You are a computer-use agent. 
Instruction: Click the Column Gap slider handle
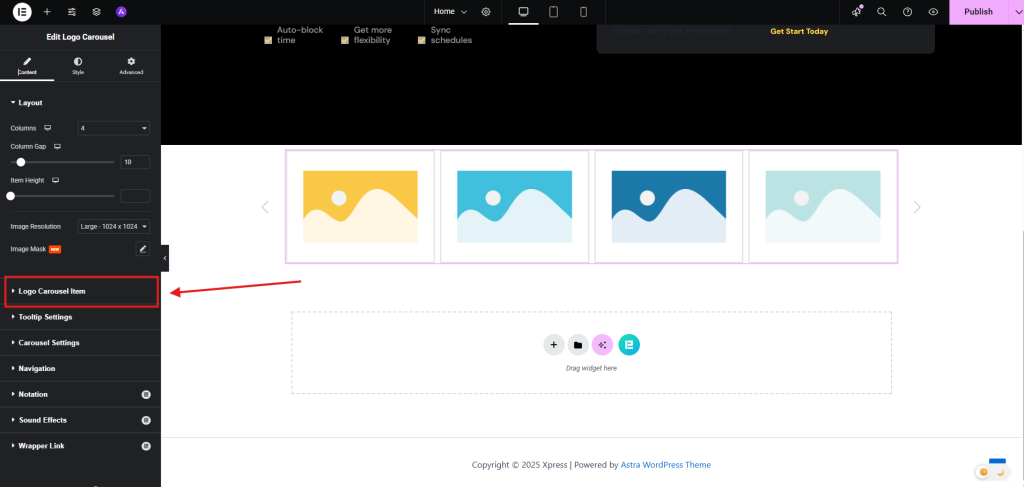tap(20, 162)
